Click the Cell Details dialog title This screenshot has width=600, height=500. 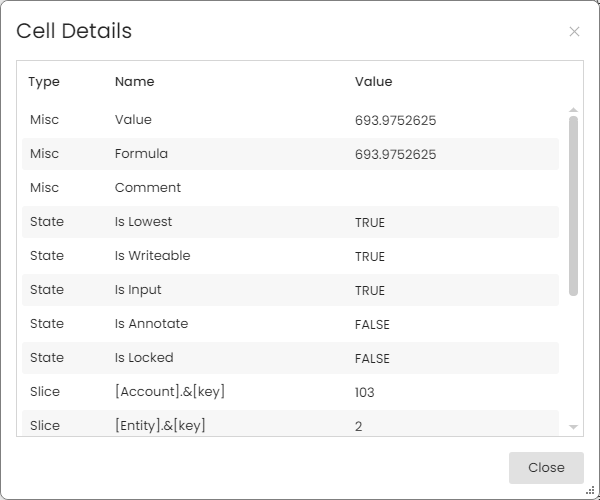[x=74, y=31]
